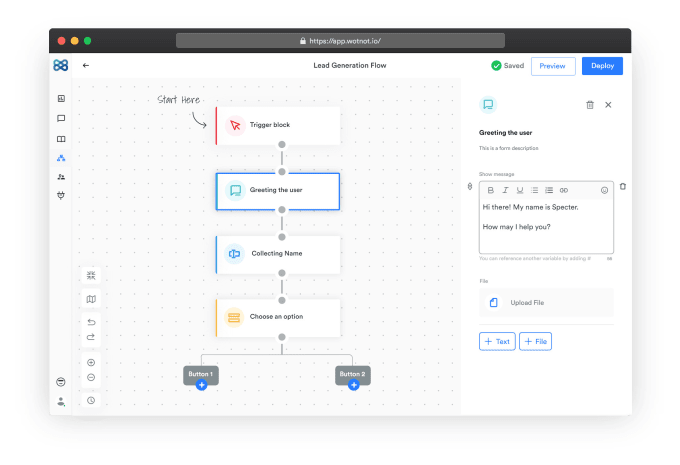Click the back arrow beside the flow title
The image size is (680, 465).
(x=86, y=65)
